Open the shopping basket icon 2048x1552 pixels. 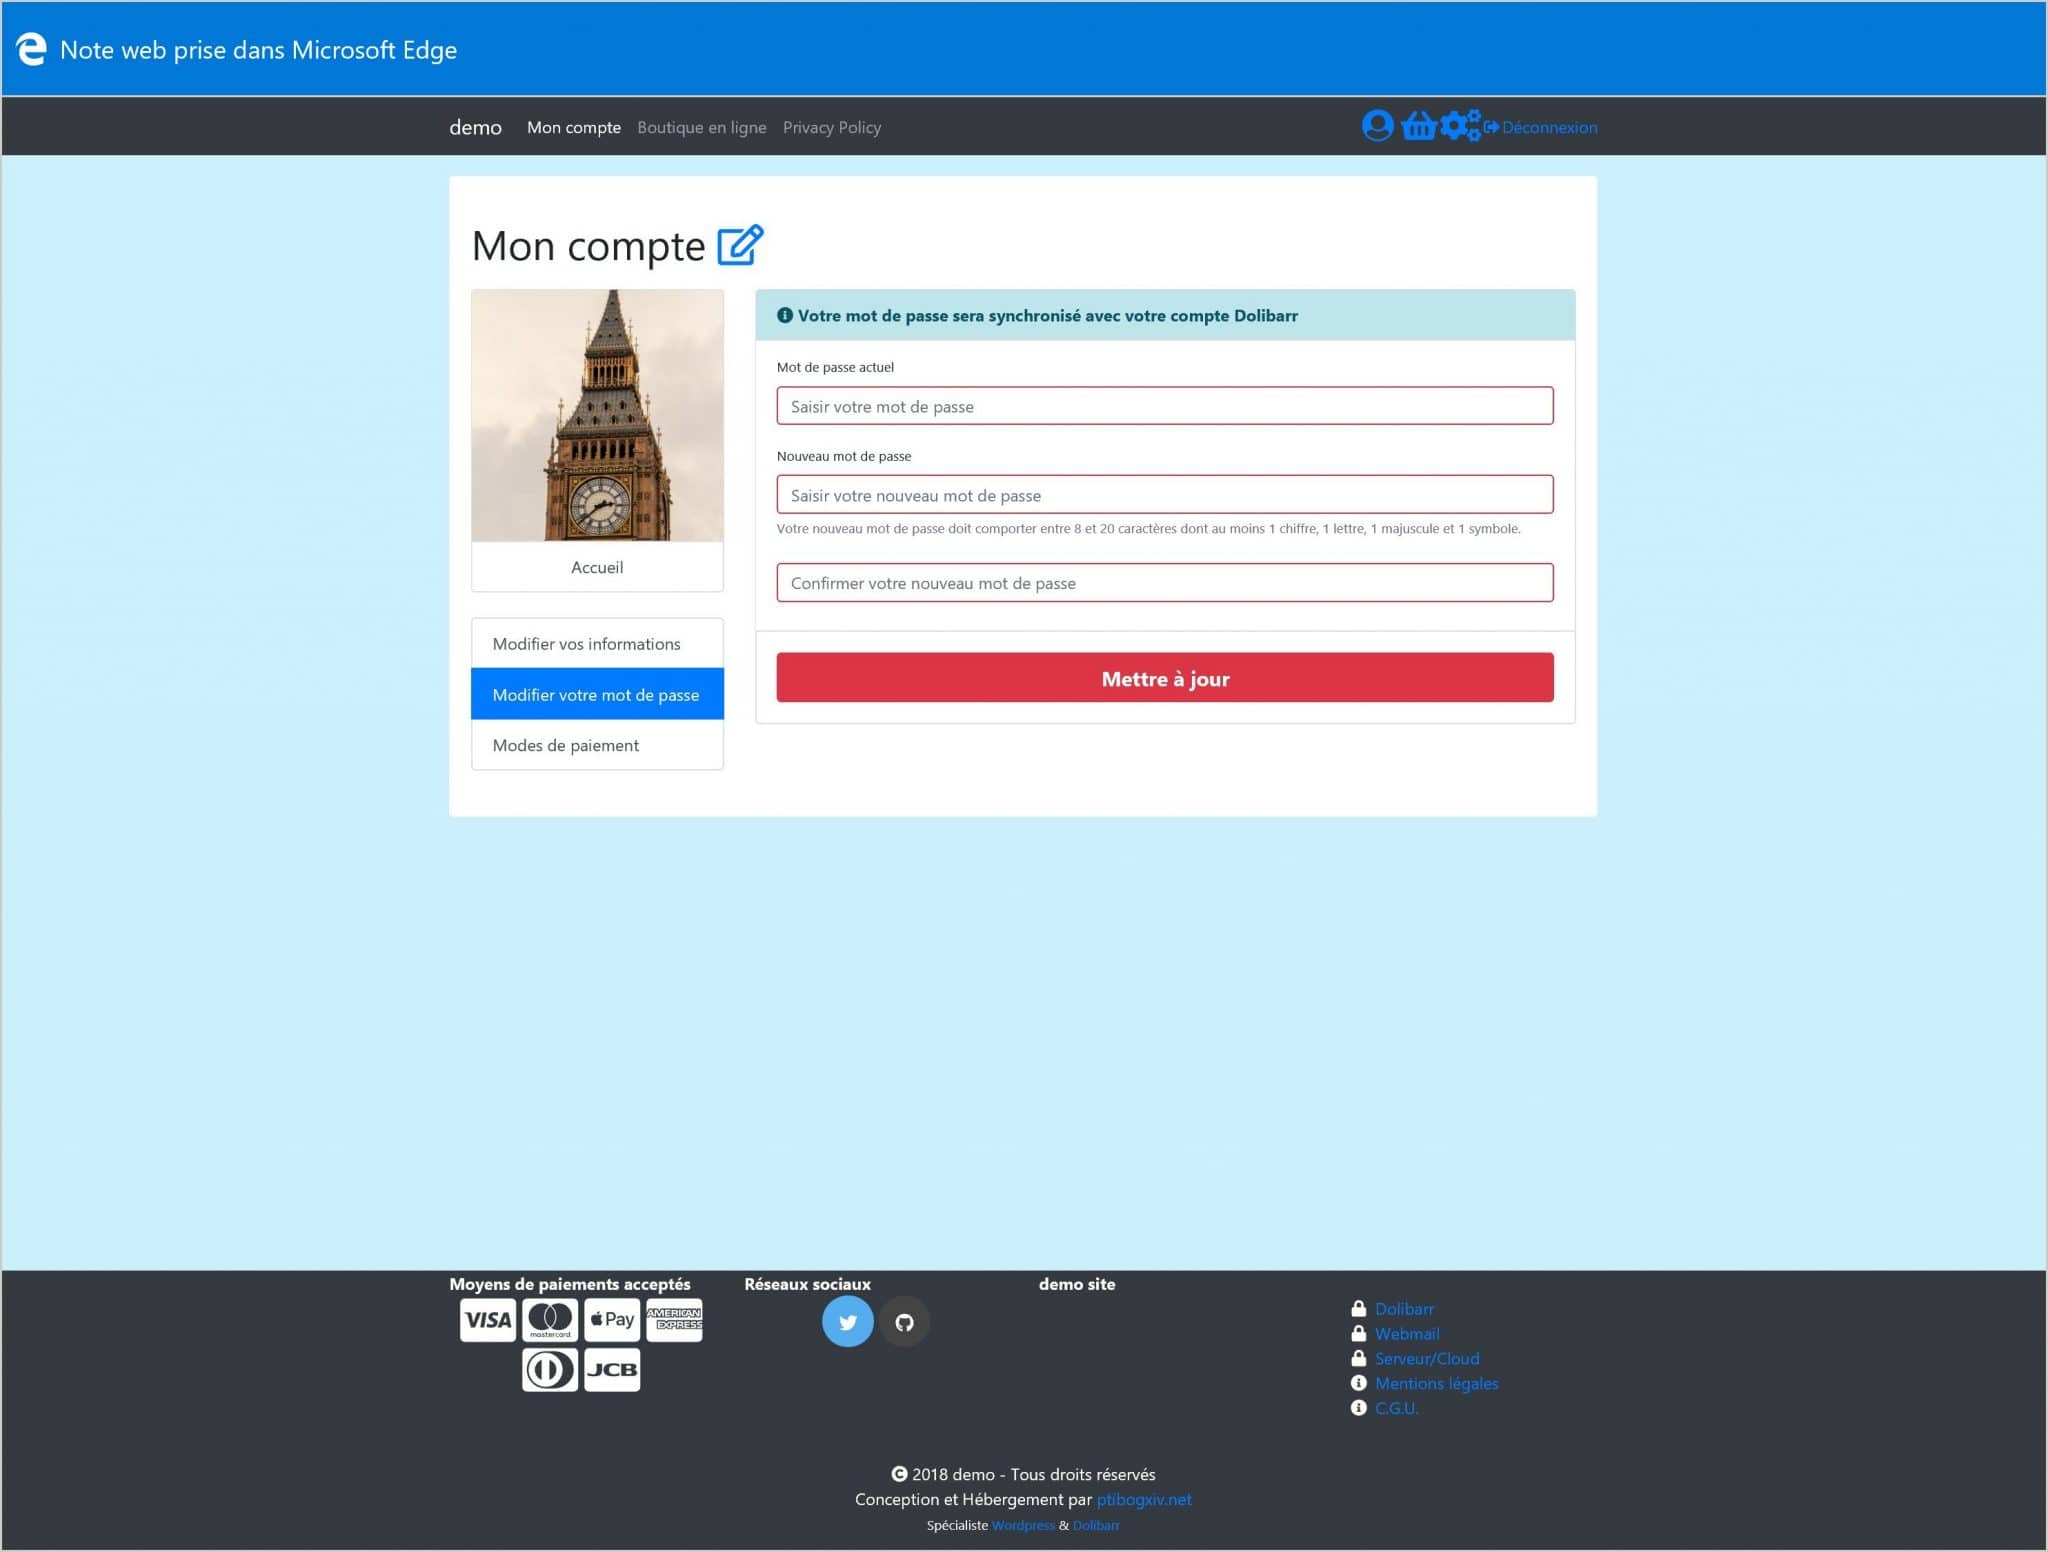1418,126
